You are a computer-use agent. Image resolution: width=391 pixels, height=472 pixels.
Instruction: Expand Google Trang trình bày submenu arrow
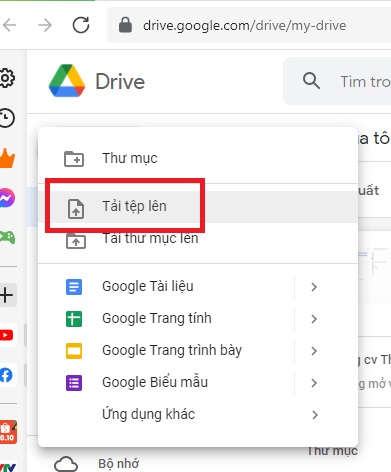[x=314, y=351]
